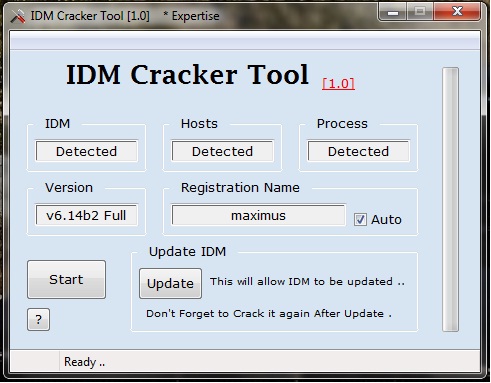Click the Process status field showing Detected

[358, 151]
